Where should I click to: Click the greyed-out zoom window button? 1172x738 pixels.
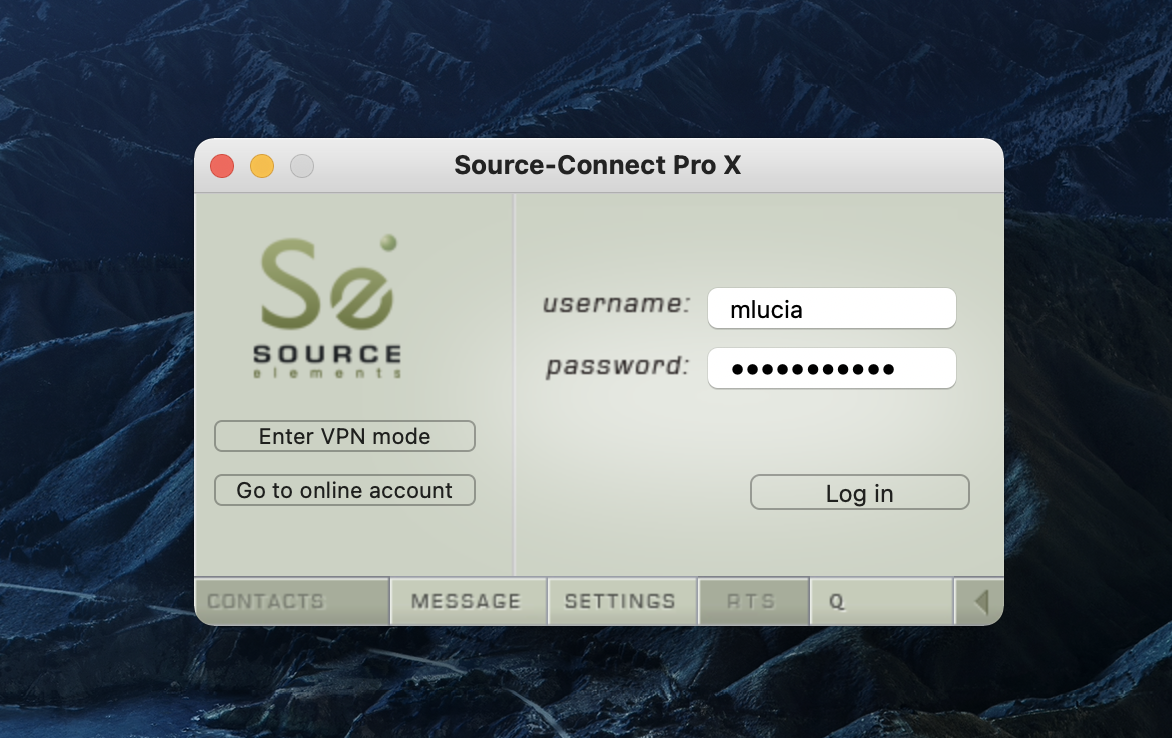click(301, 166)
